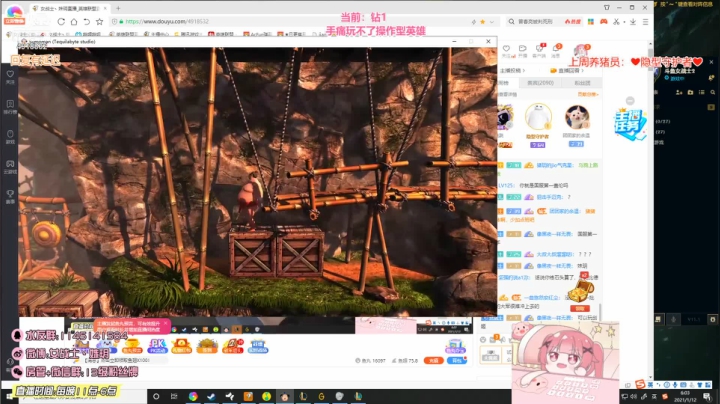Close the game window titled Tequilabyte studio

(488, 41)
